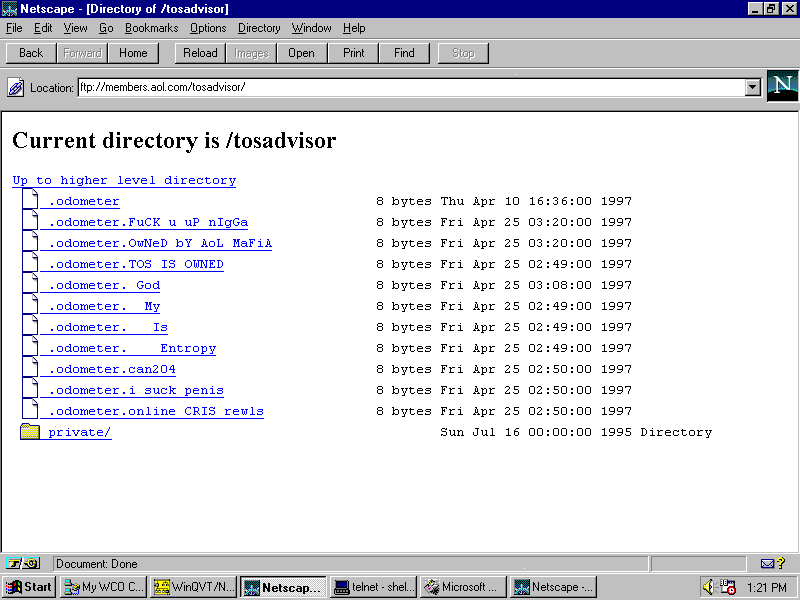Open the Directory menu
The image size is (800, 600).
pos(259,28)
